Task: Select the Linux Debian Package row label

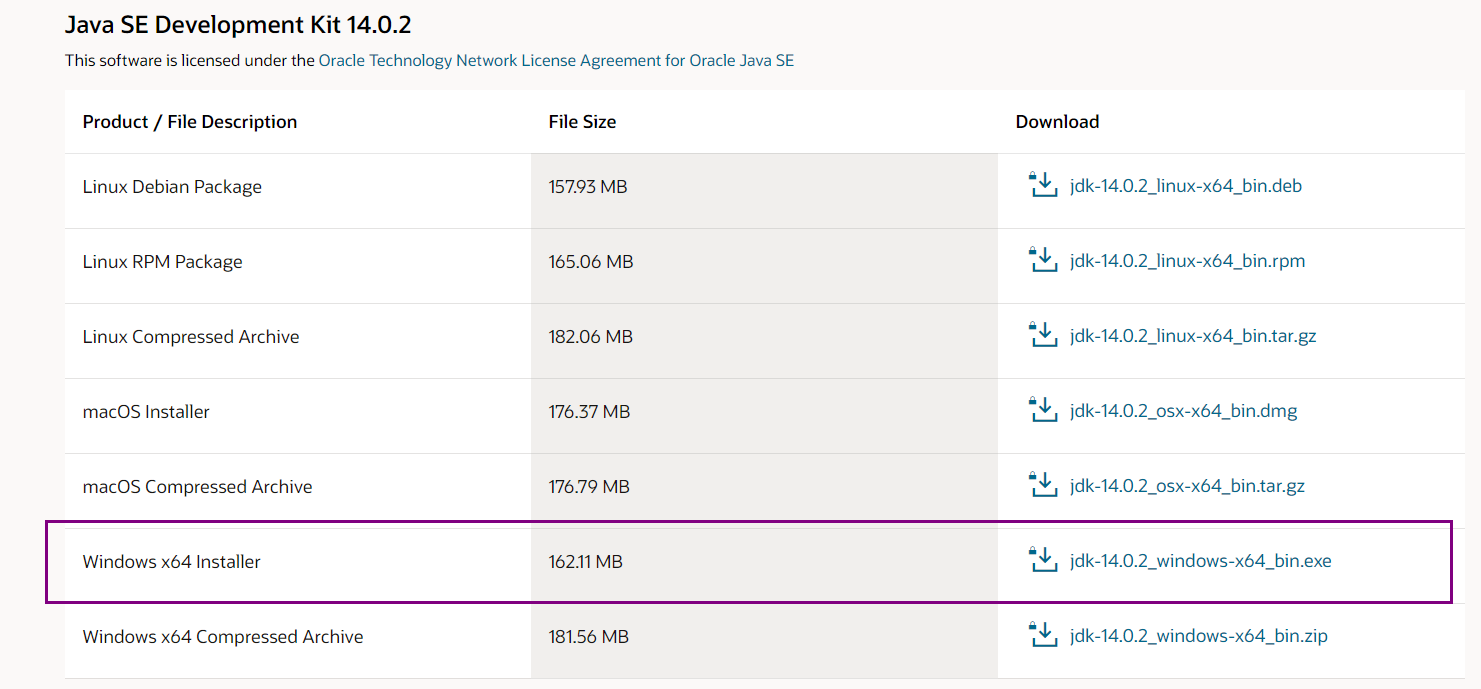Action: 172,187
